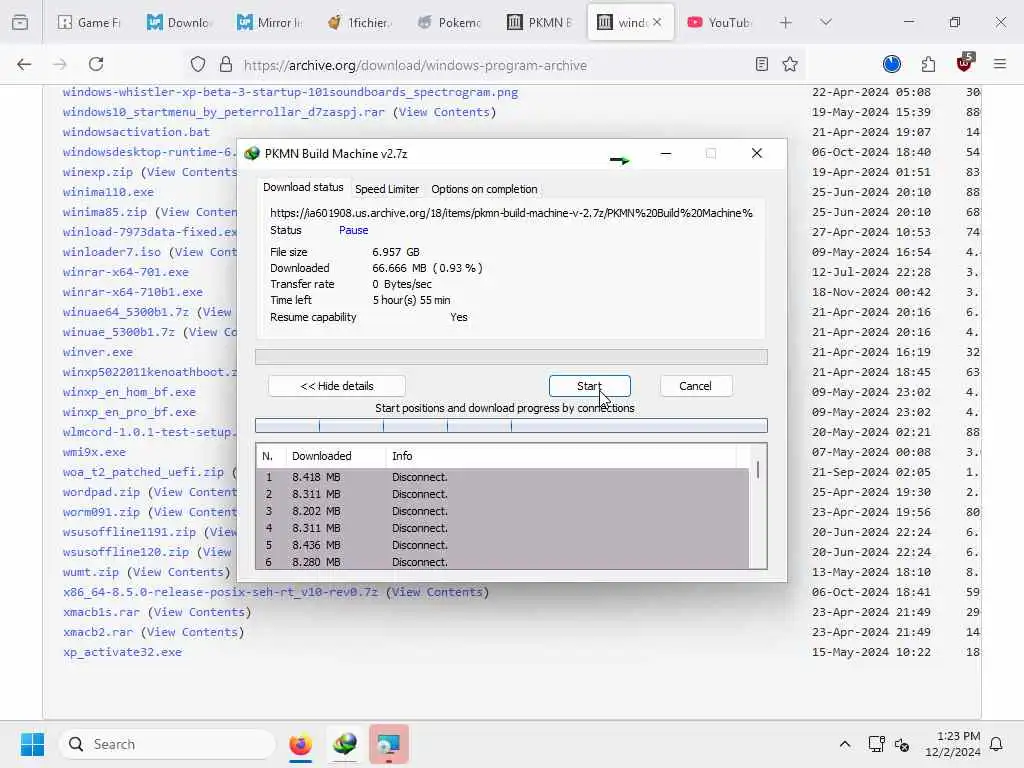Click the overall download progress bar
1024x768 pixels.
511,357
